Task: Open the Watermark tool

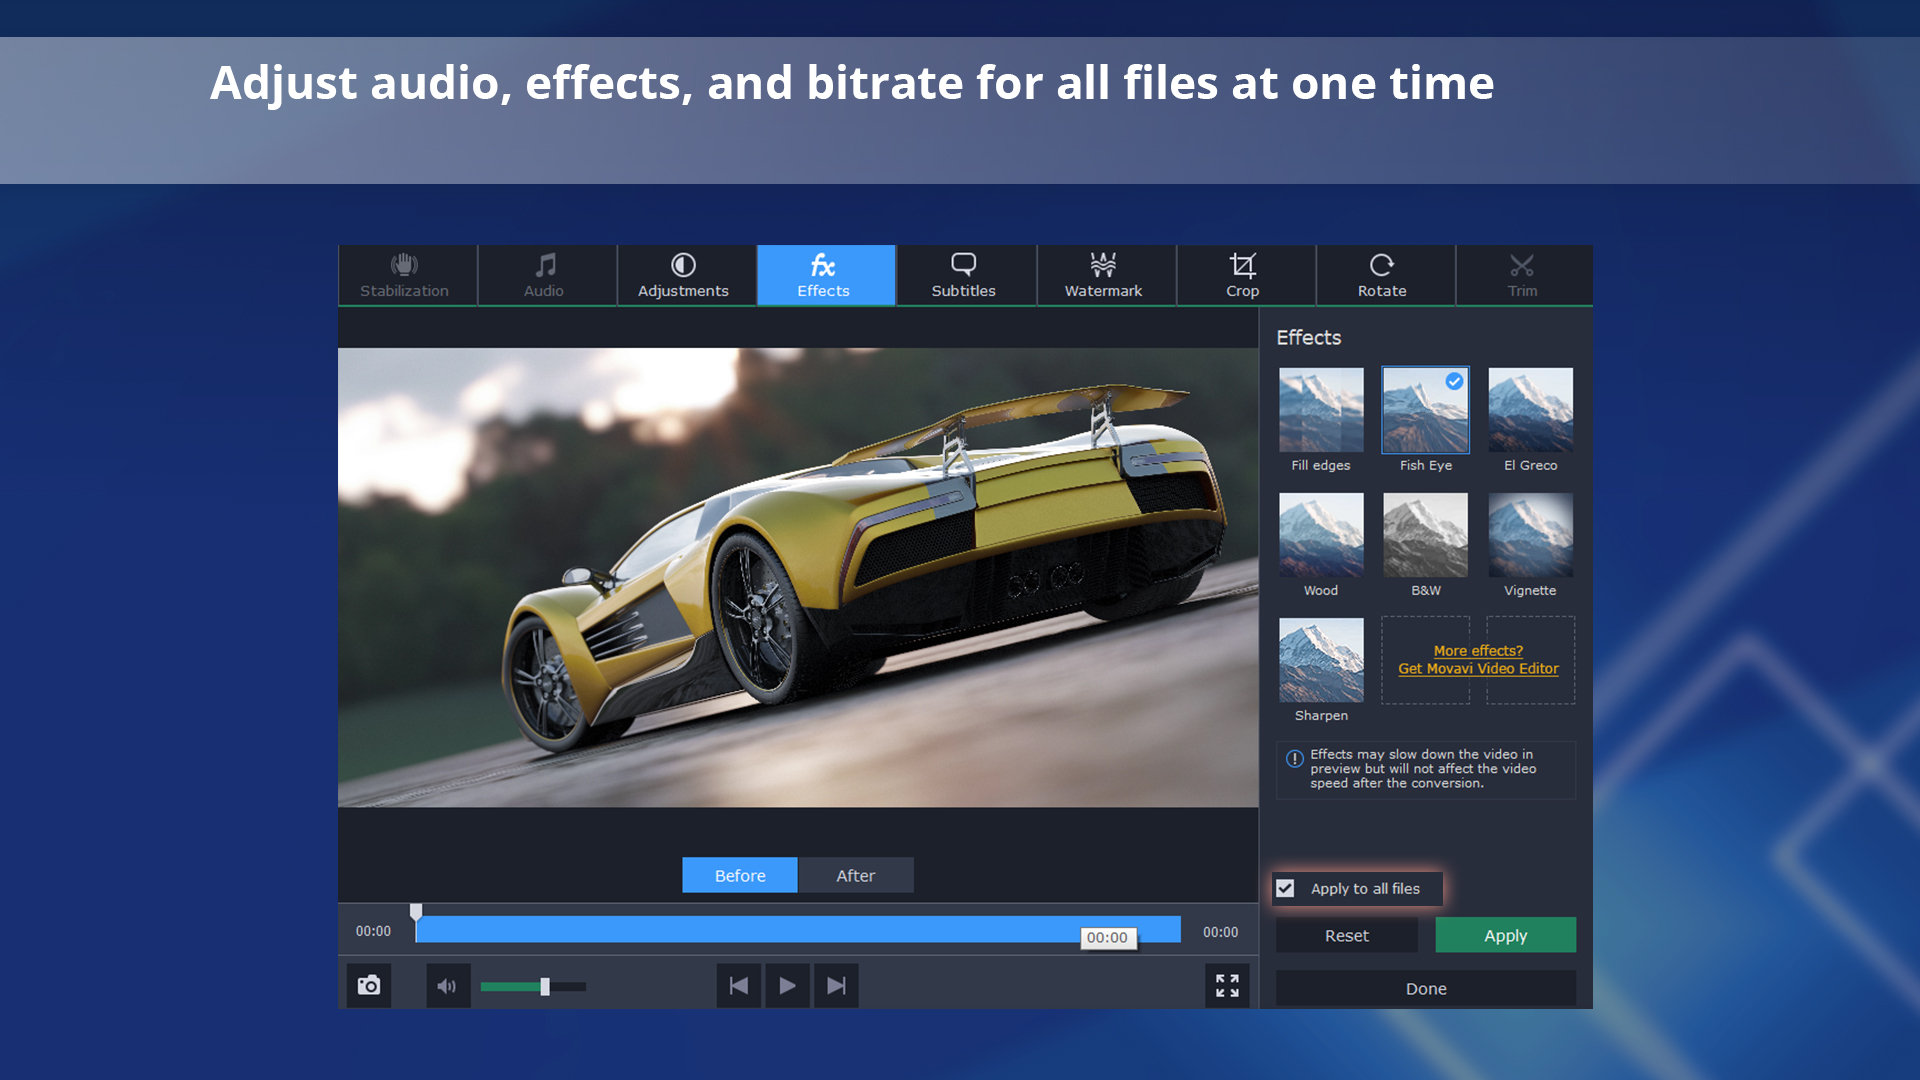Action: point(1104,266)
